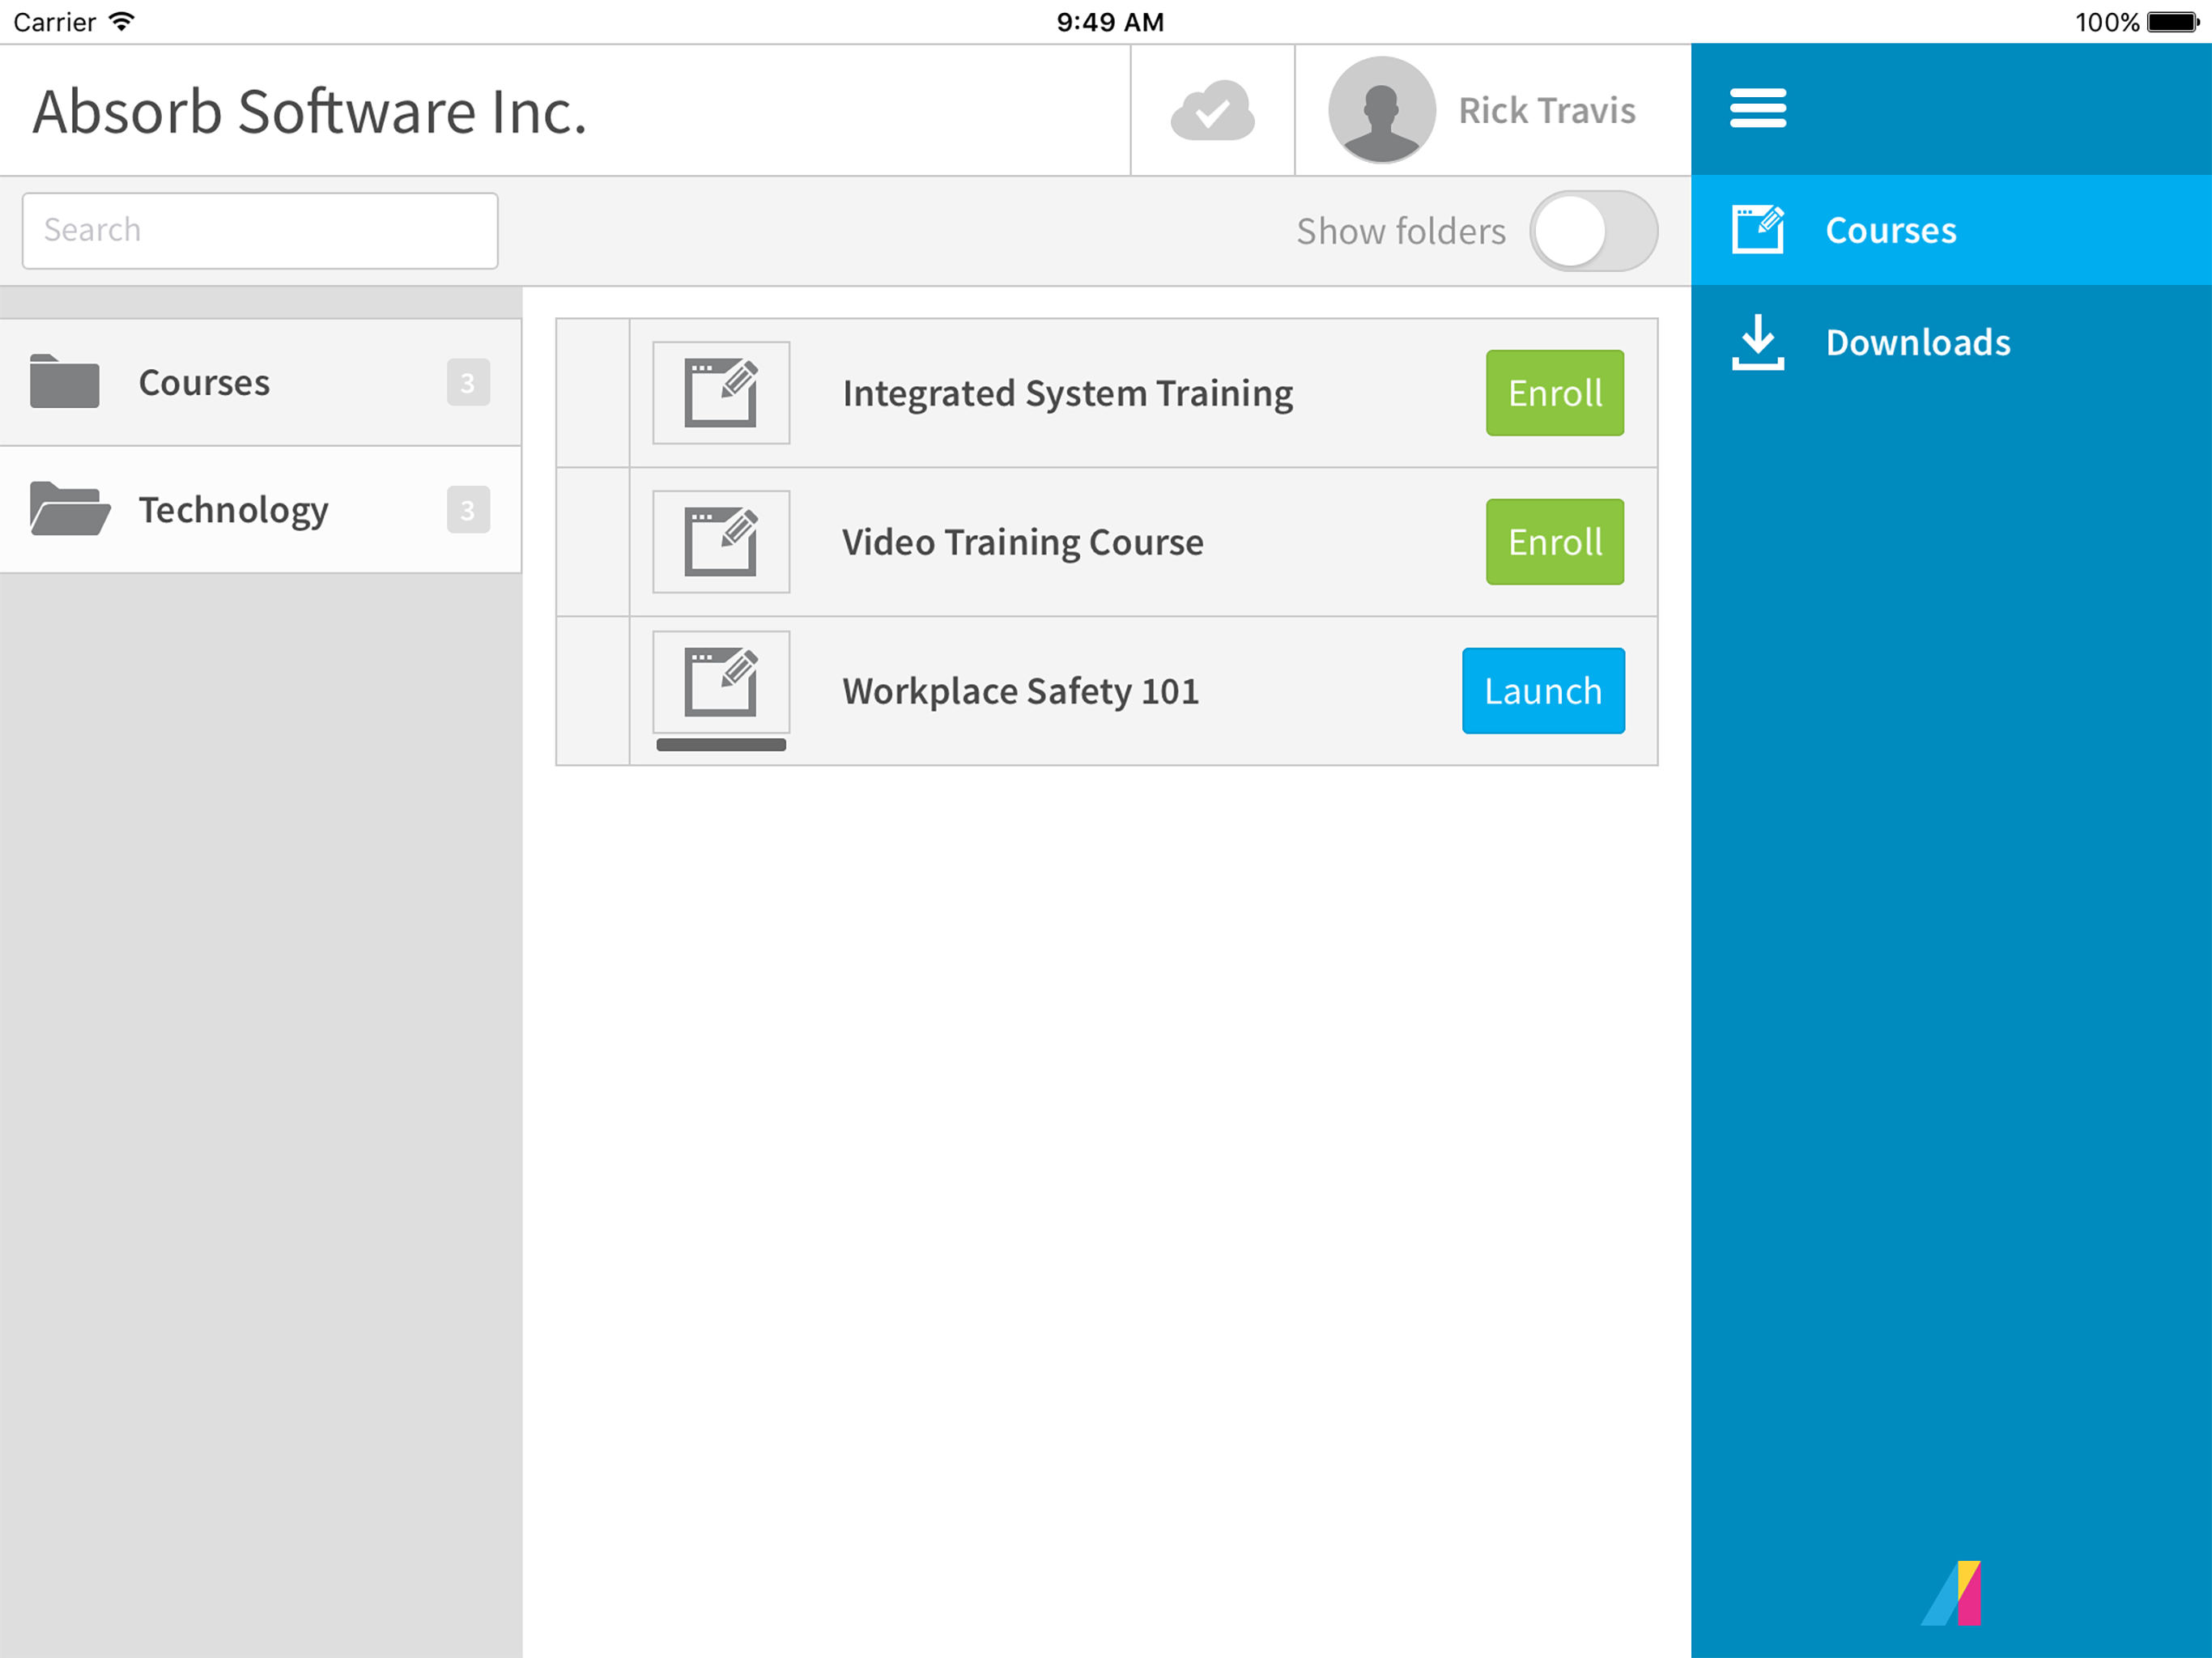Screen dimensions: 2212x1658
Task: Tap the cloud sync status icon
Action: point(1212,110)
